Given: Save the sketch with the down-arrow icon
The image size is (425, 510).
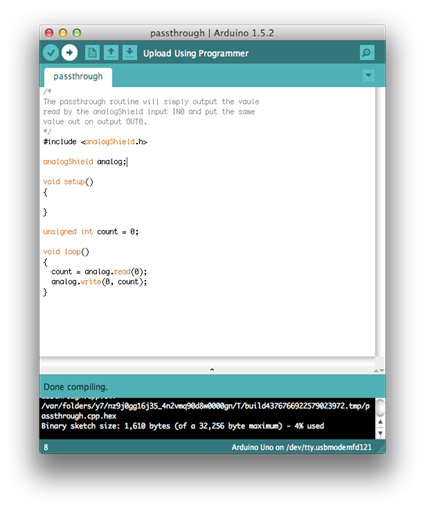Looking at the screenshot, I should pyautogui.click(x=130, y=53).
